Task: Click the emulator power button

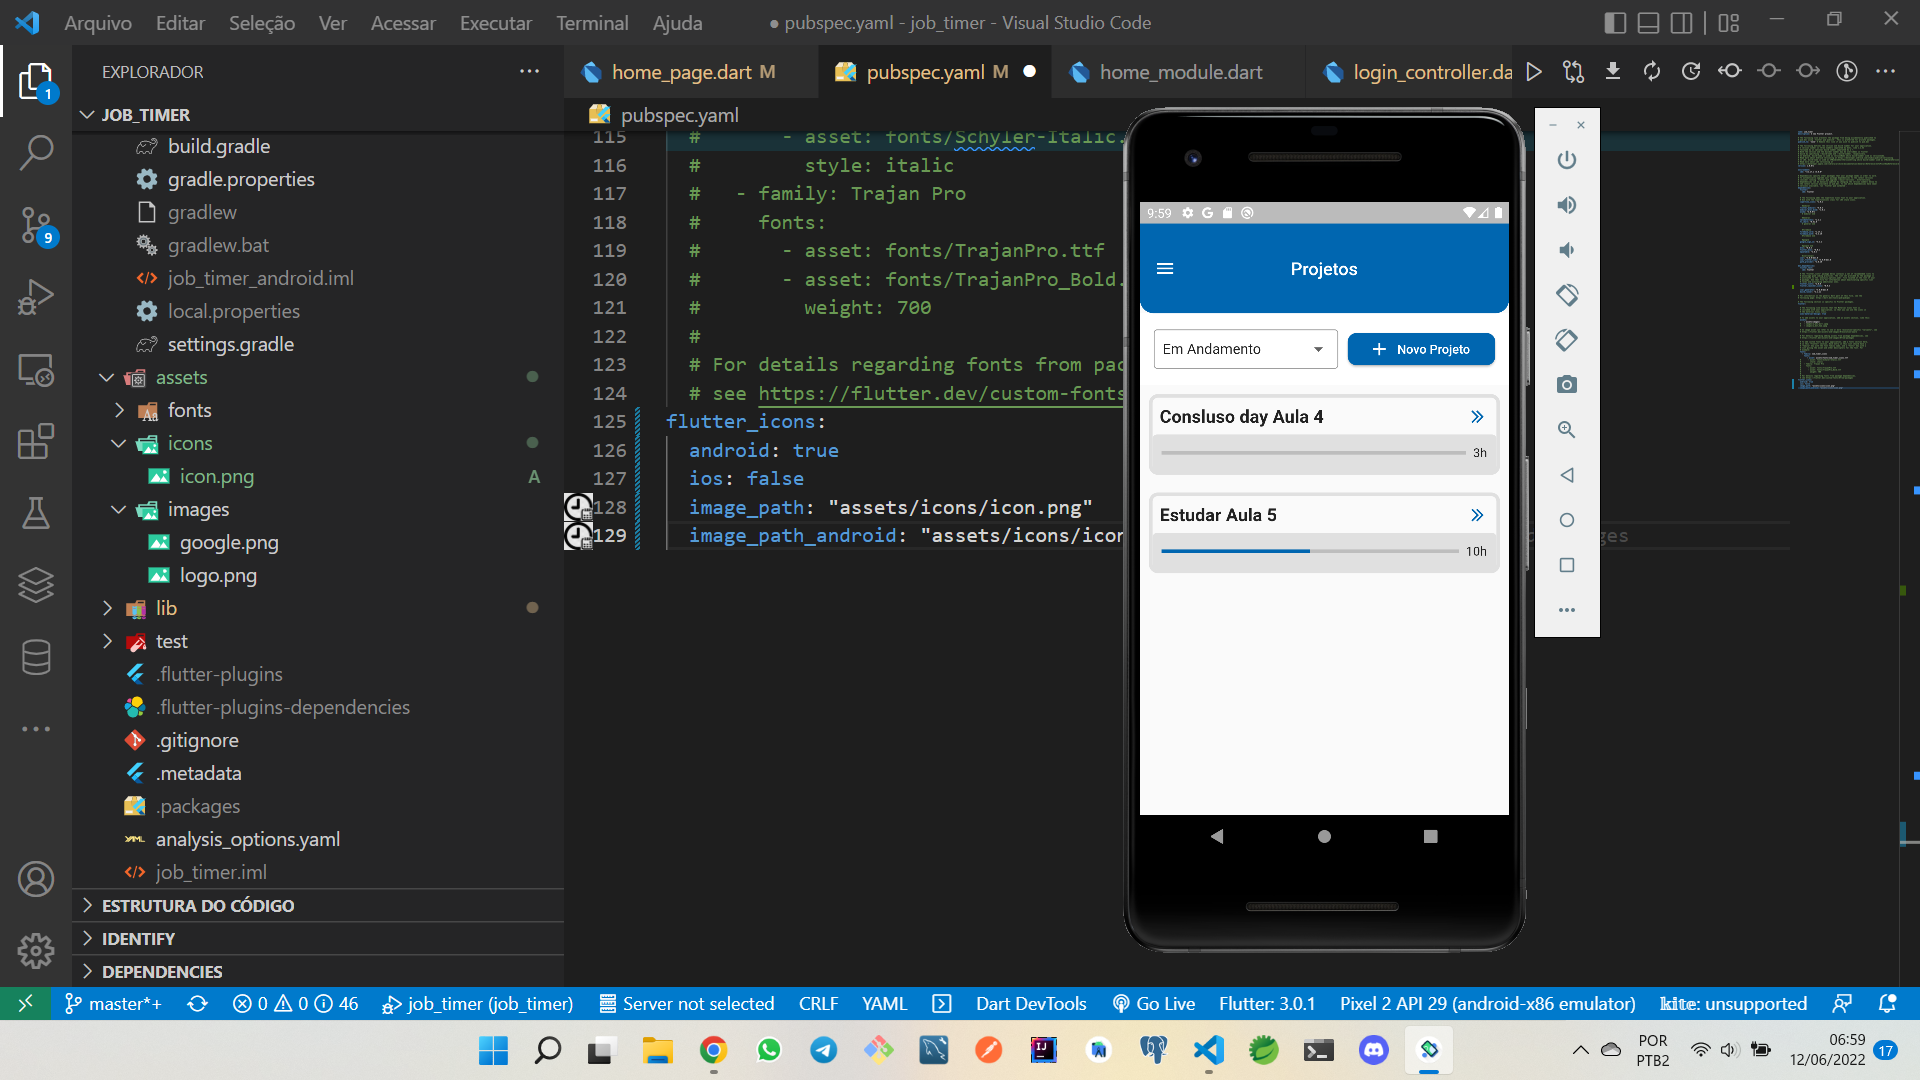Action: [x=1566, y=160]
